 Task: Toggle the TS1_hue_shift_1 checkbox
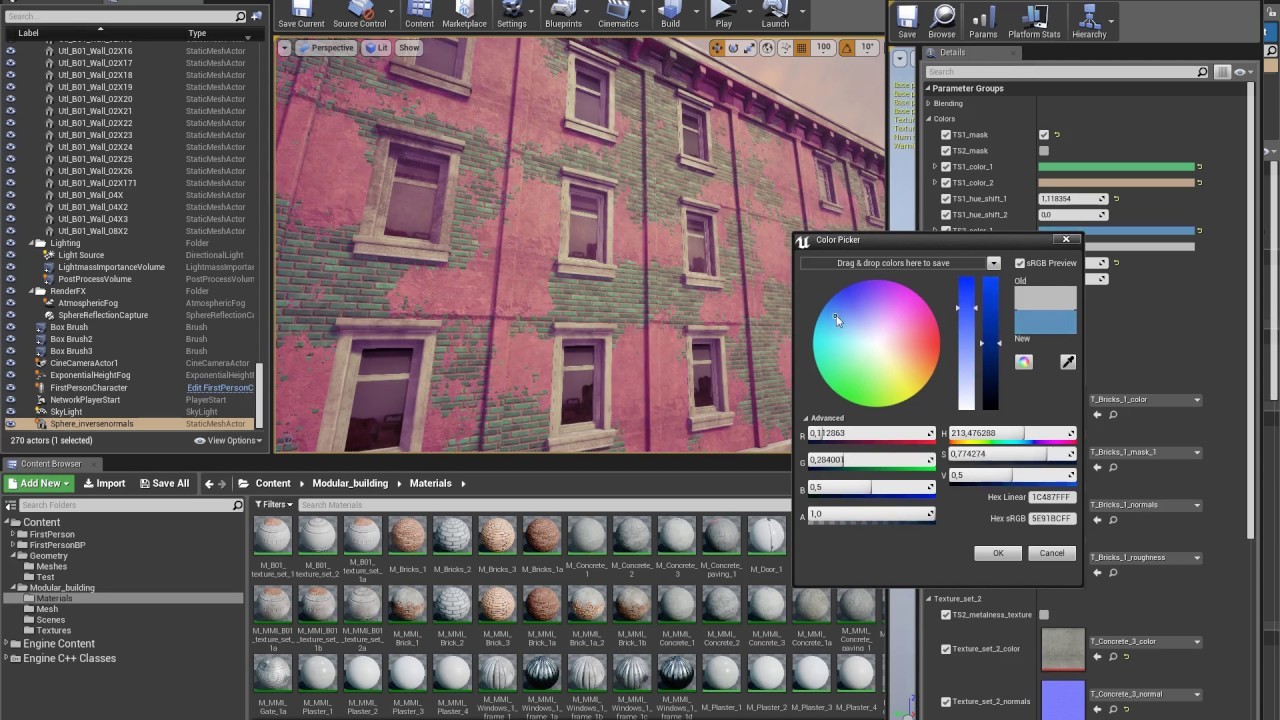pos(945,198)
